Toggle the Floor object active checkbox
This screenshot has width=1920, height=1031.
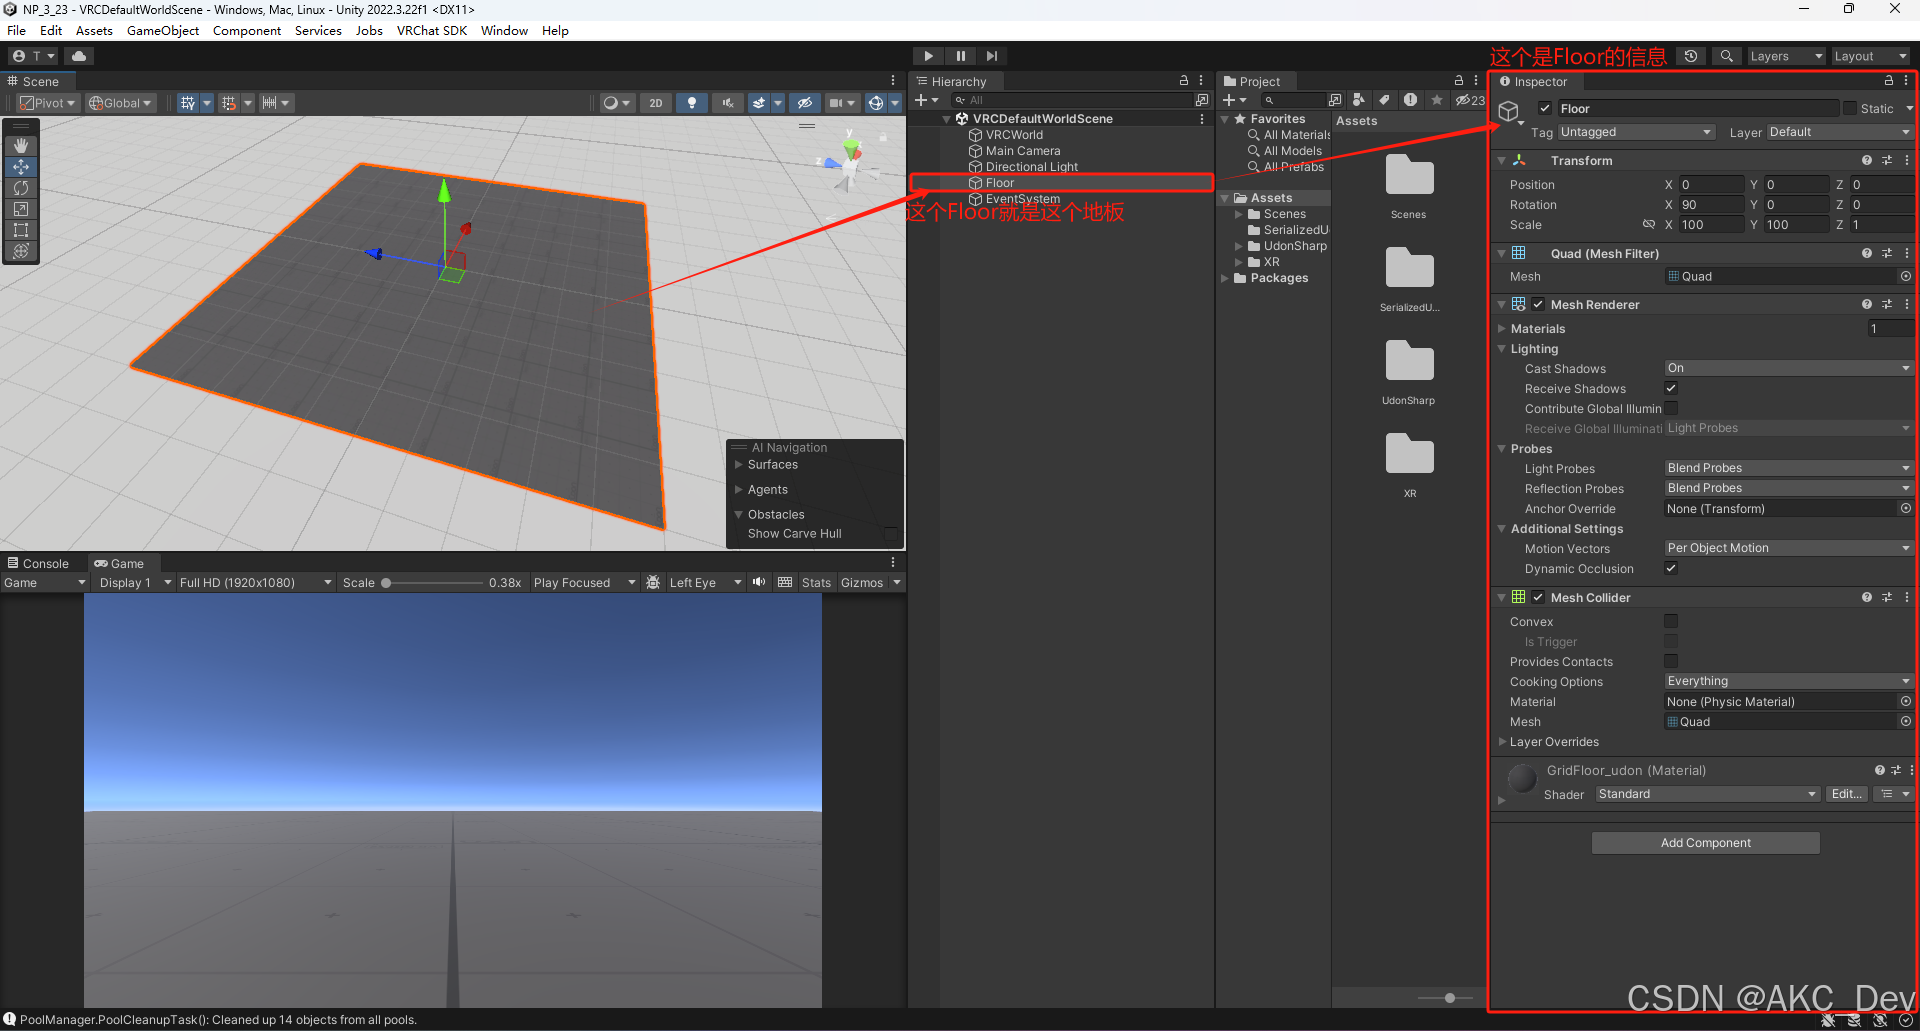tap(1545, 108)
